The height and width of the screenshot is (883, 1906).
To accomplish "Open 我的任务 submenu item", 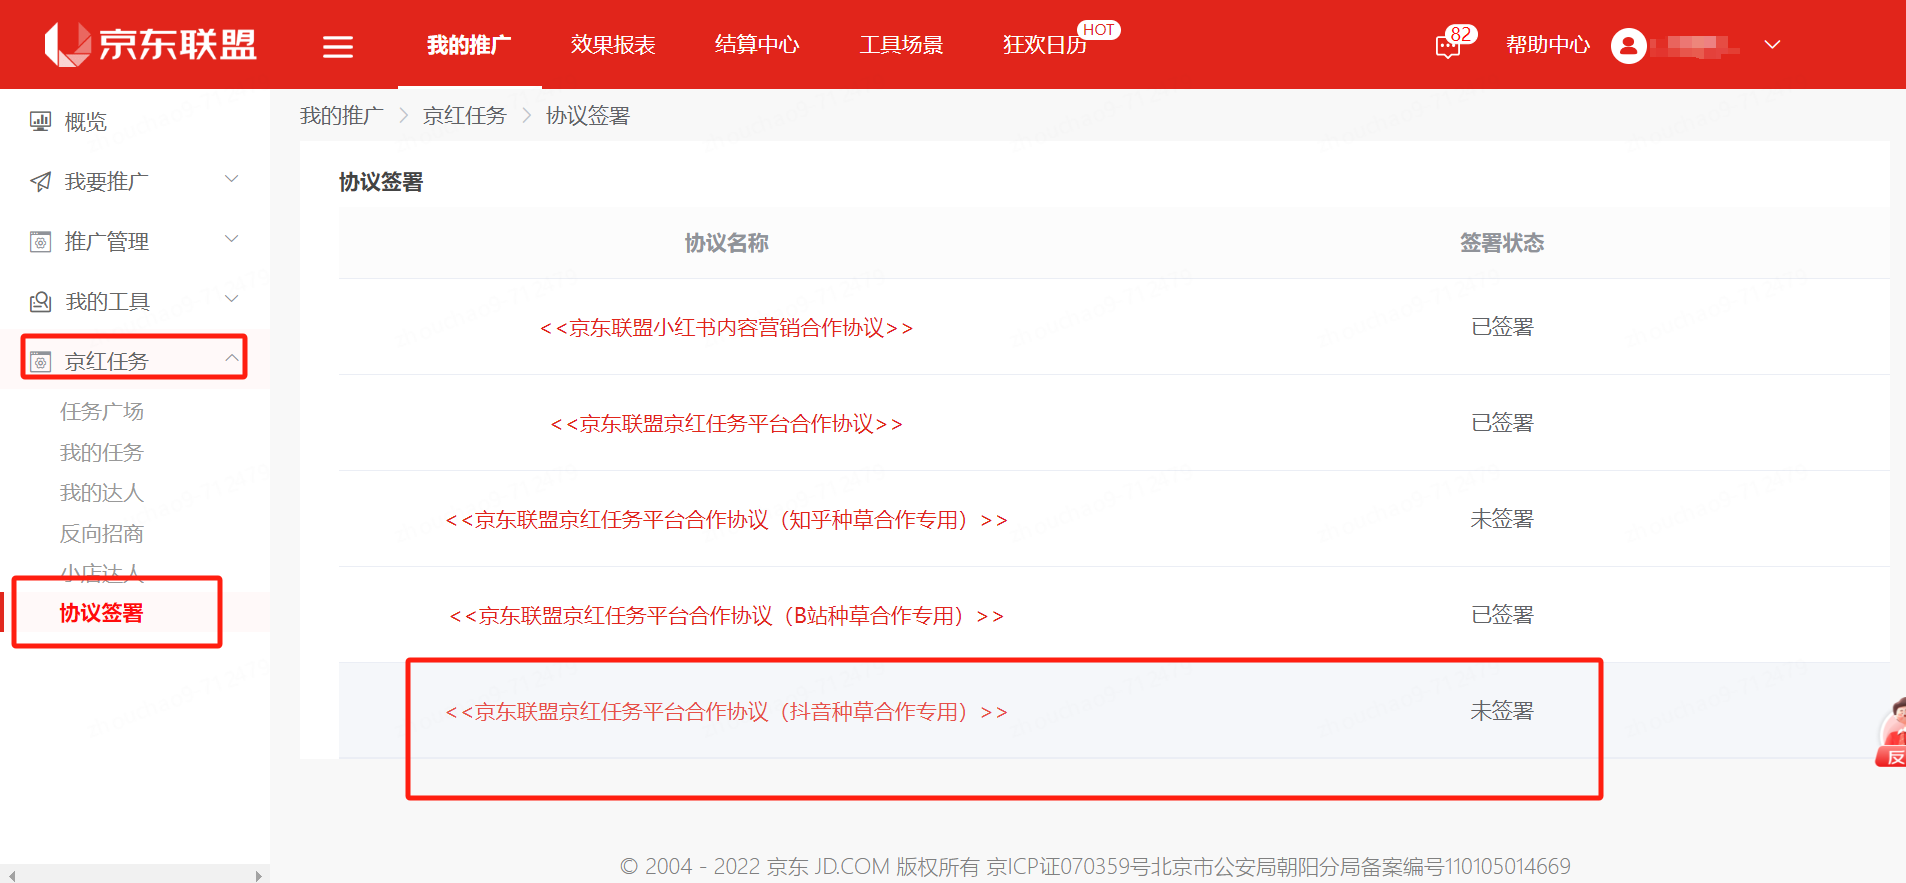I will (101, 453).
